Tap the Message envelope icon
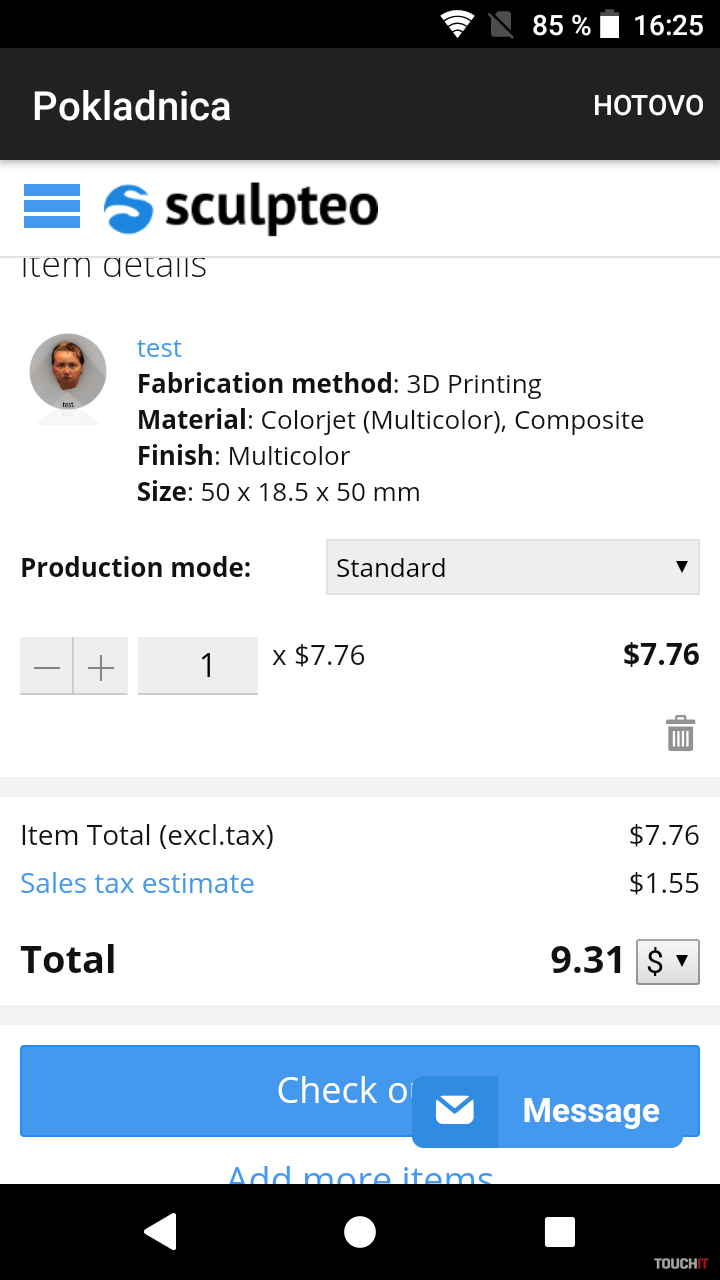 [455, 1110]
